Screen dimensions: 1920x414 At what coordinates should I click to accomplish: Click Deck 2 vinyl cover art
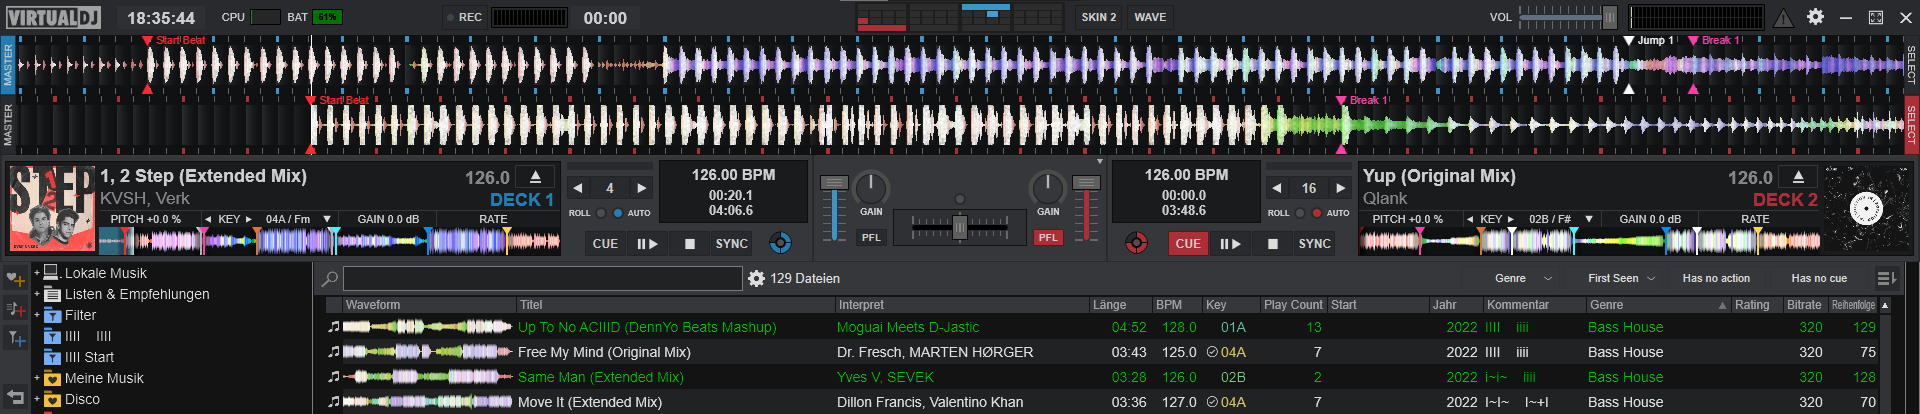pyautogui.click(x=1866, y=208)
